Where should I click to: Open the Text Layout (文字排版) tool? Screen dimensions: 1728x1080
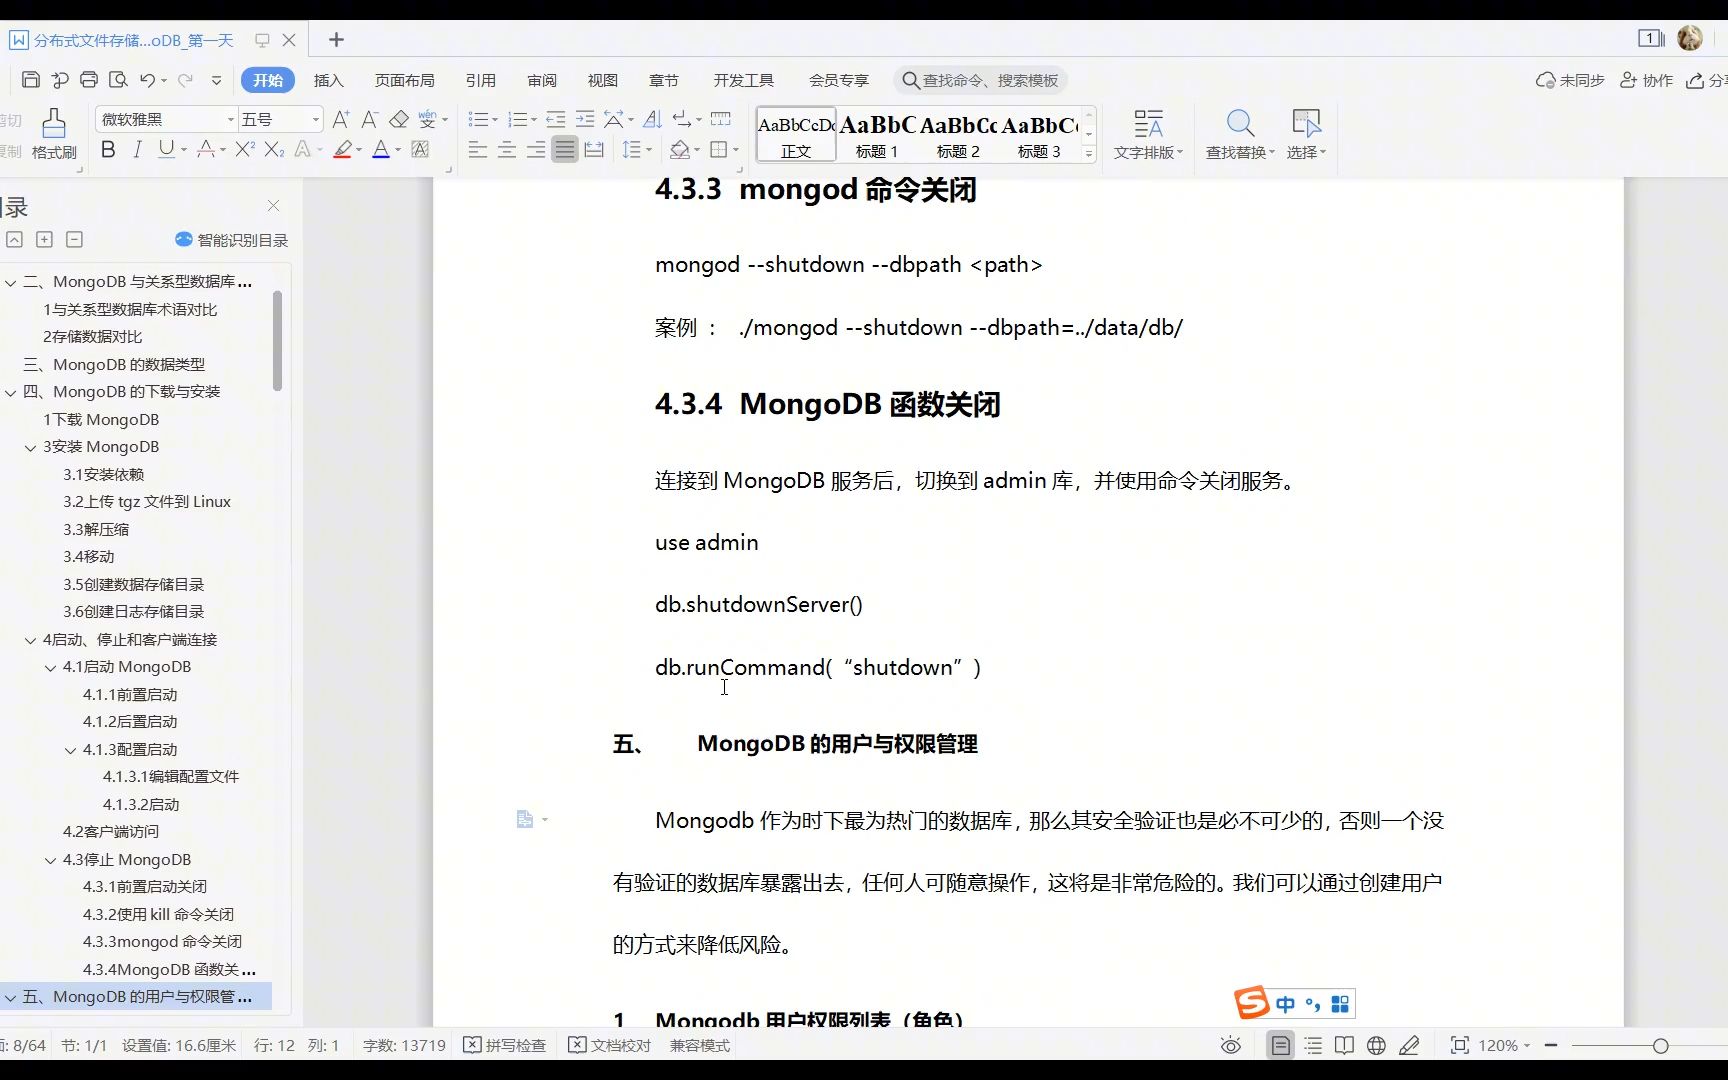[1148, 134]
